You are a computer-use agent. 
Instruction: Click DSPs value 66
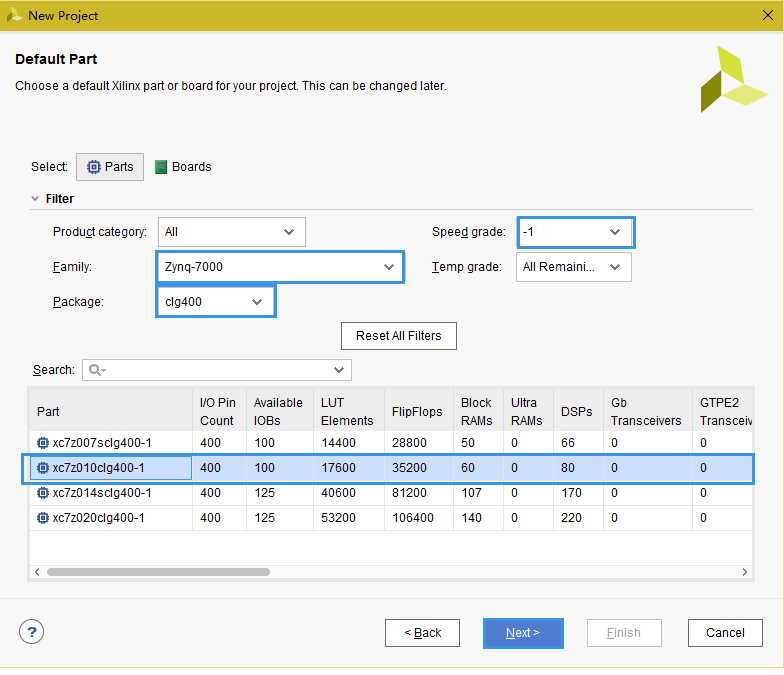[x=568, y=442]
